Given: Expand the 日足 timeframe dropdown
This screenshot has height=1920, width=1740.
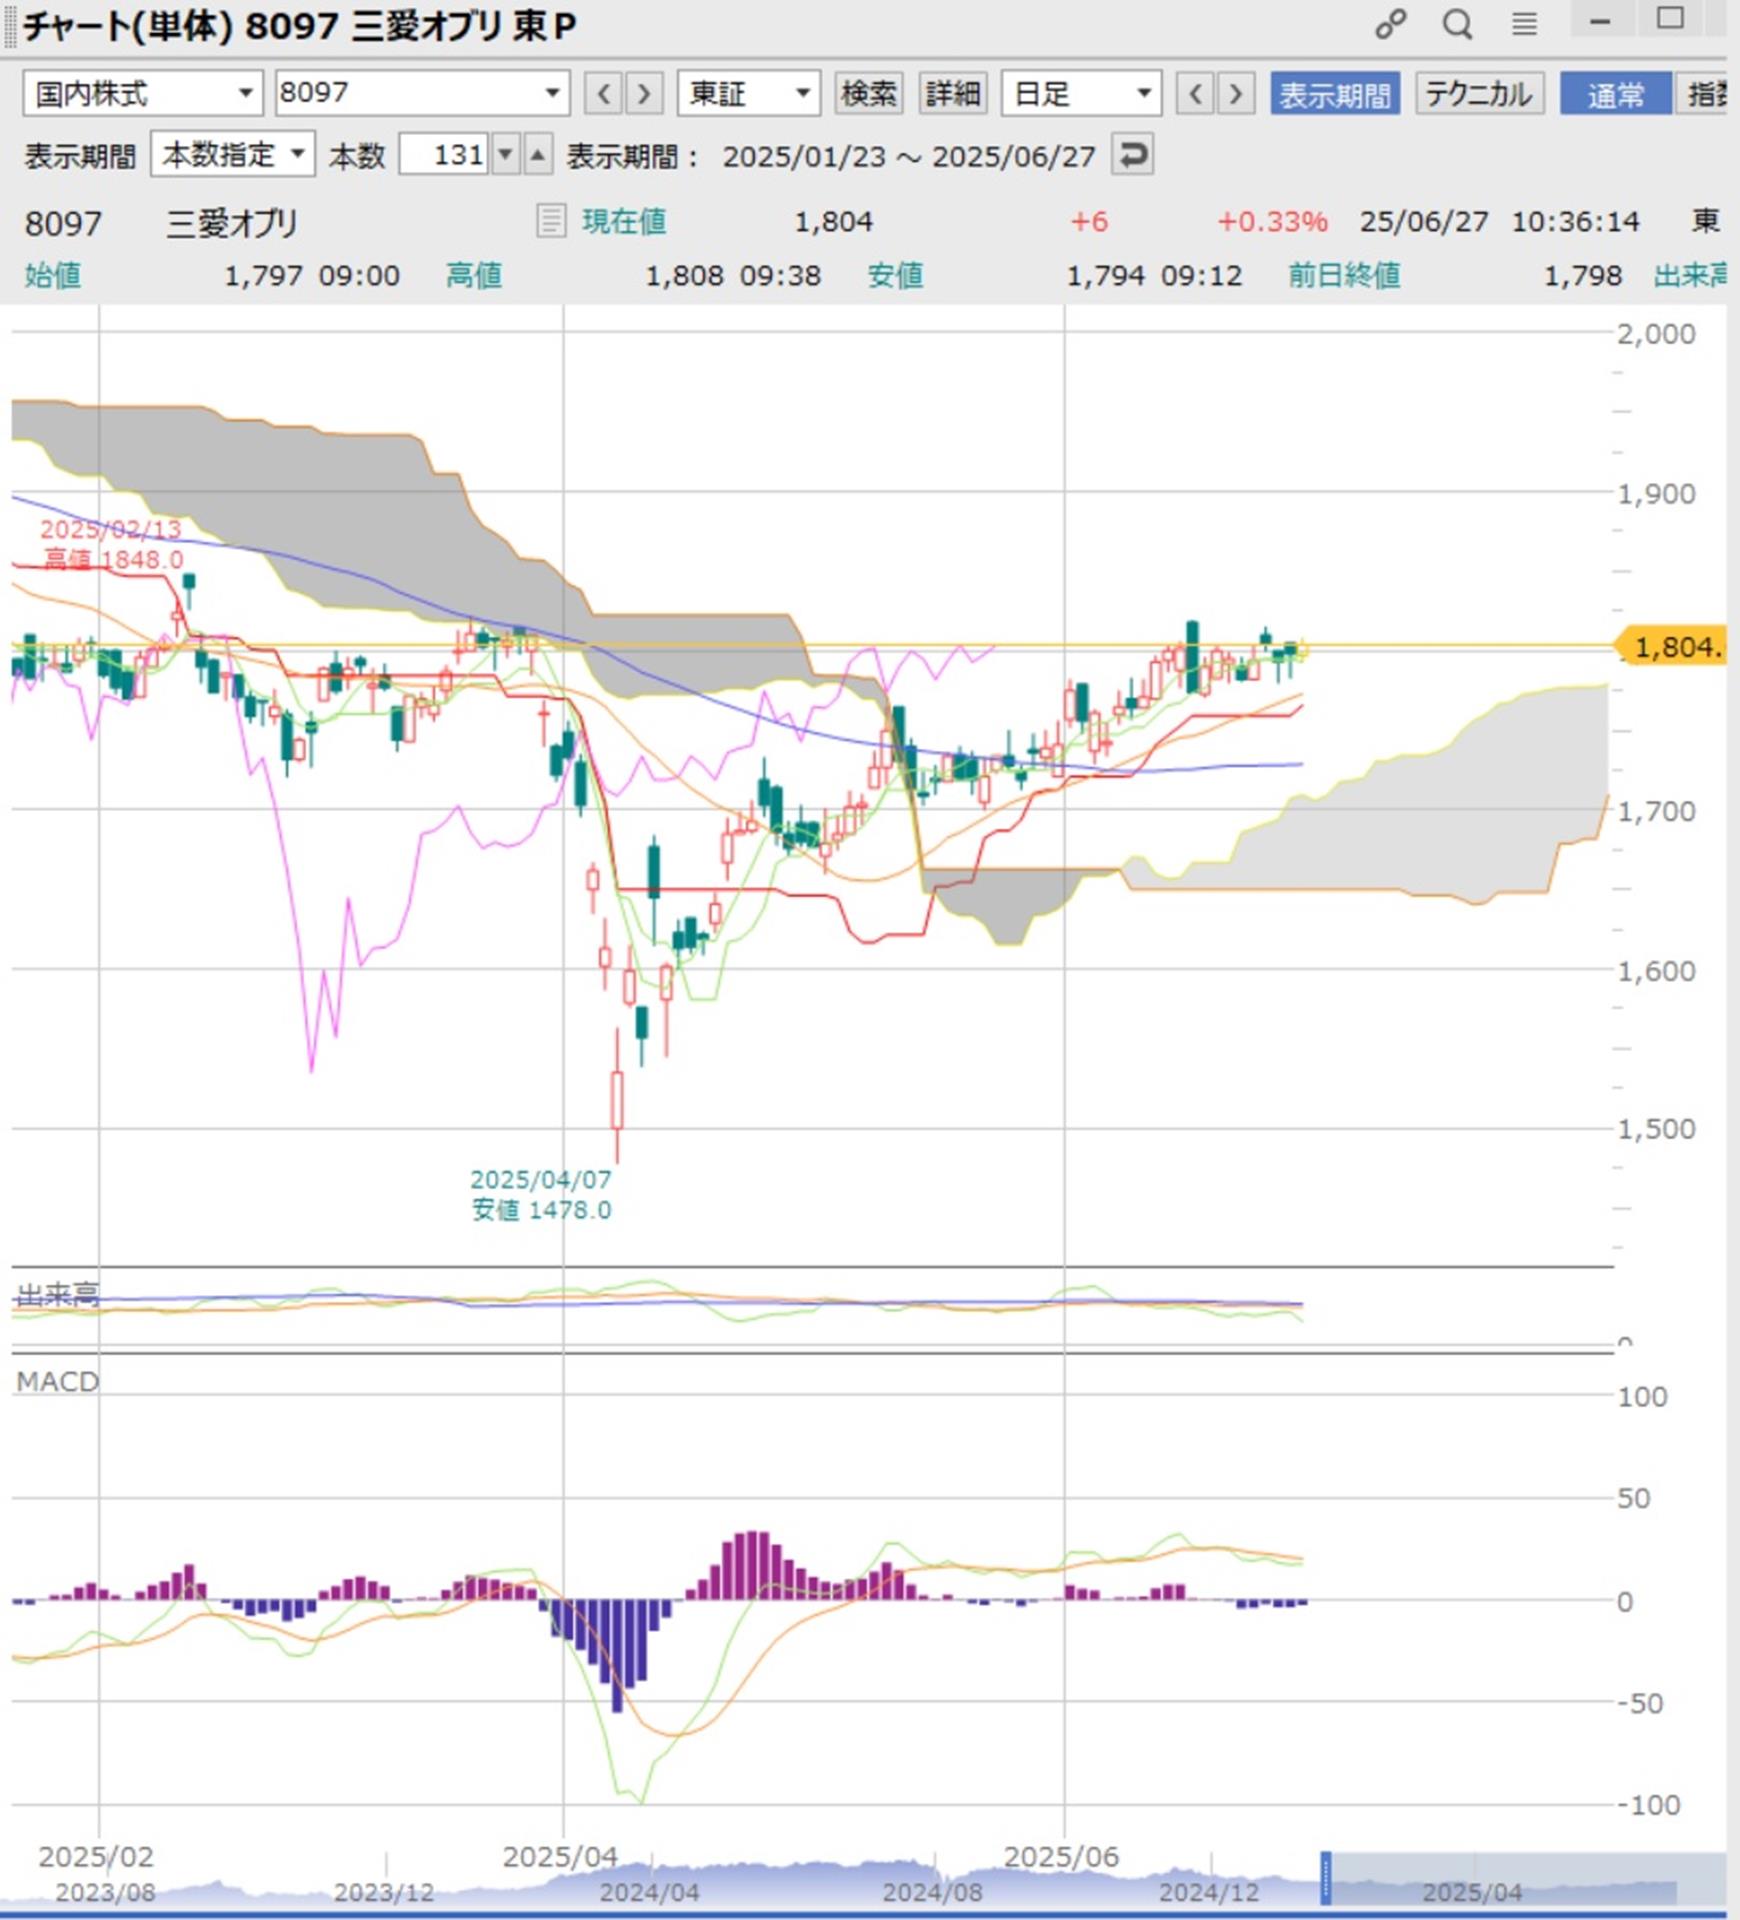Looking at the screenshot, I should (1081, 94).
